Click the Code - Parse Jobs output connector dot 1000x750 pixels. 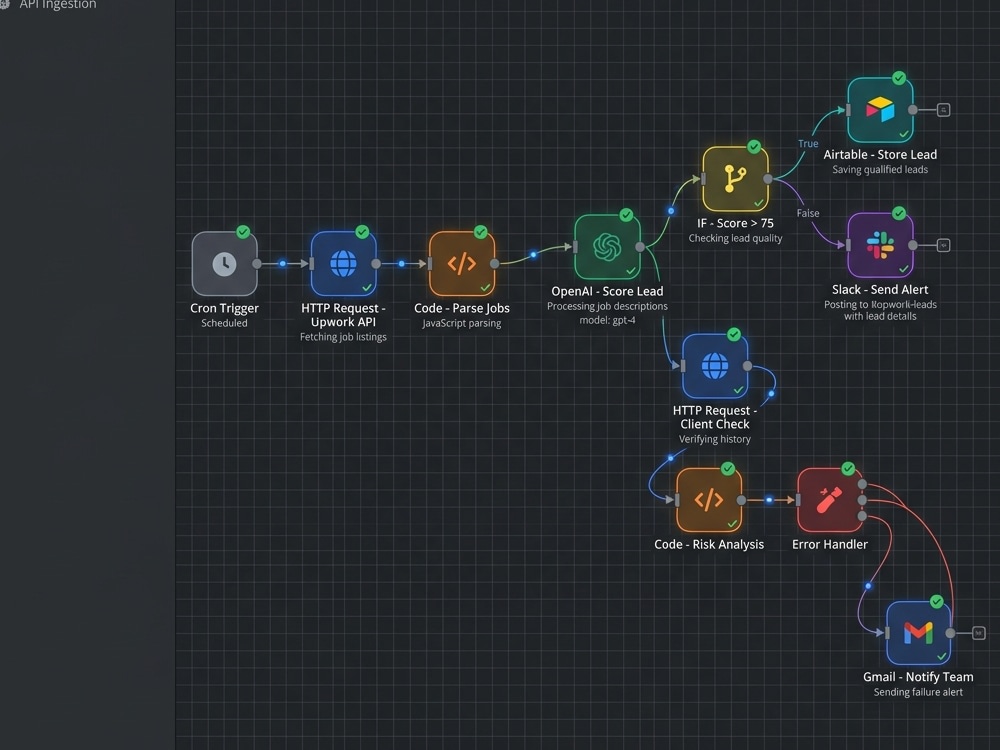coord(494,263)
